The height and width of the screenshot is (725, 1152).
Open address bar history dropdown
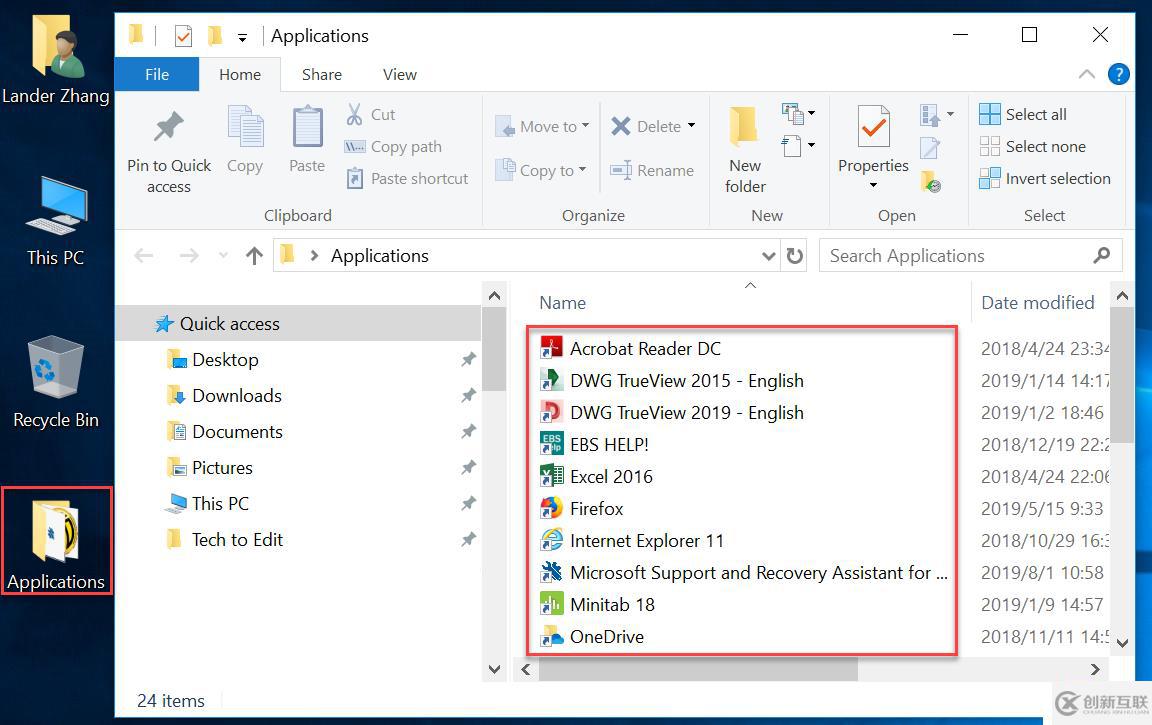tap(768, 256)
